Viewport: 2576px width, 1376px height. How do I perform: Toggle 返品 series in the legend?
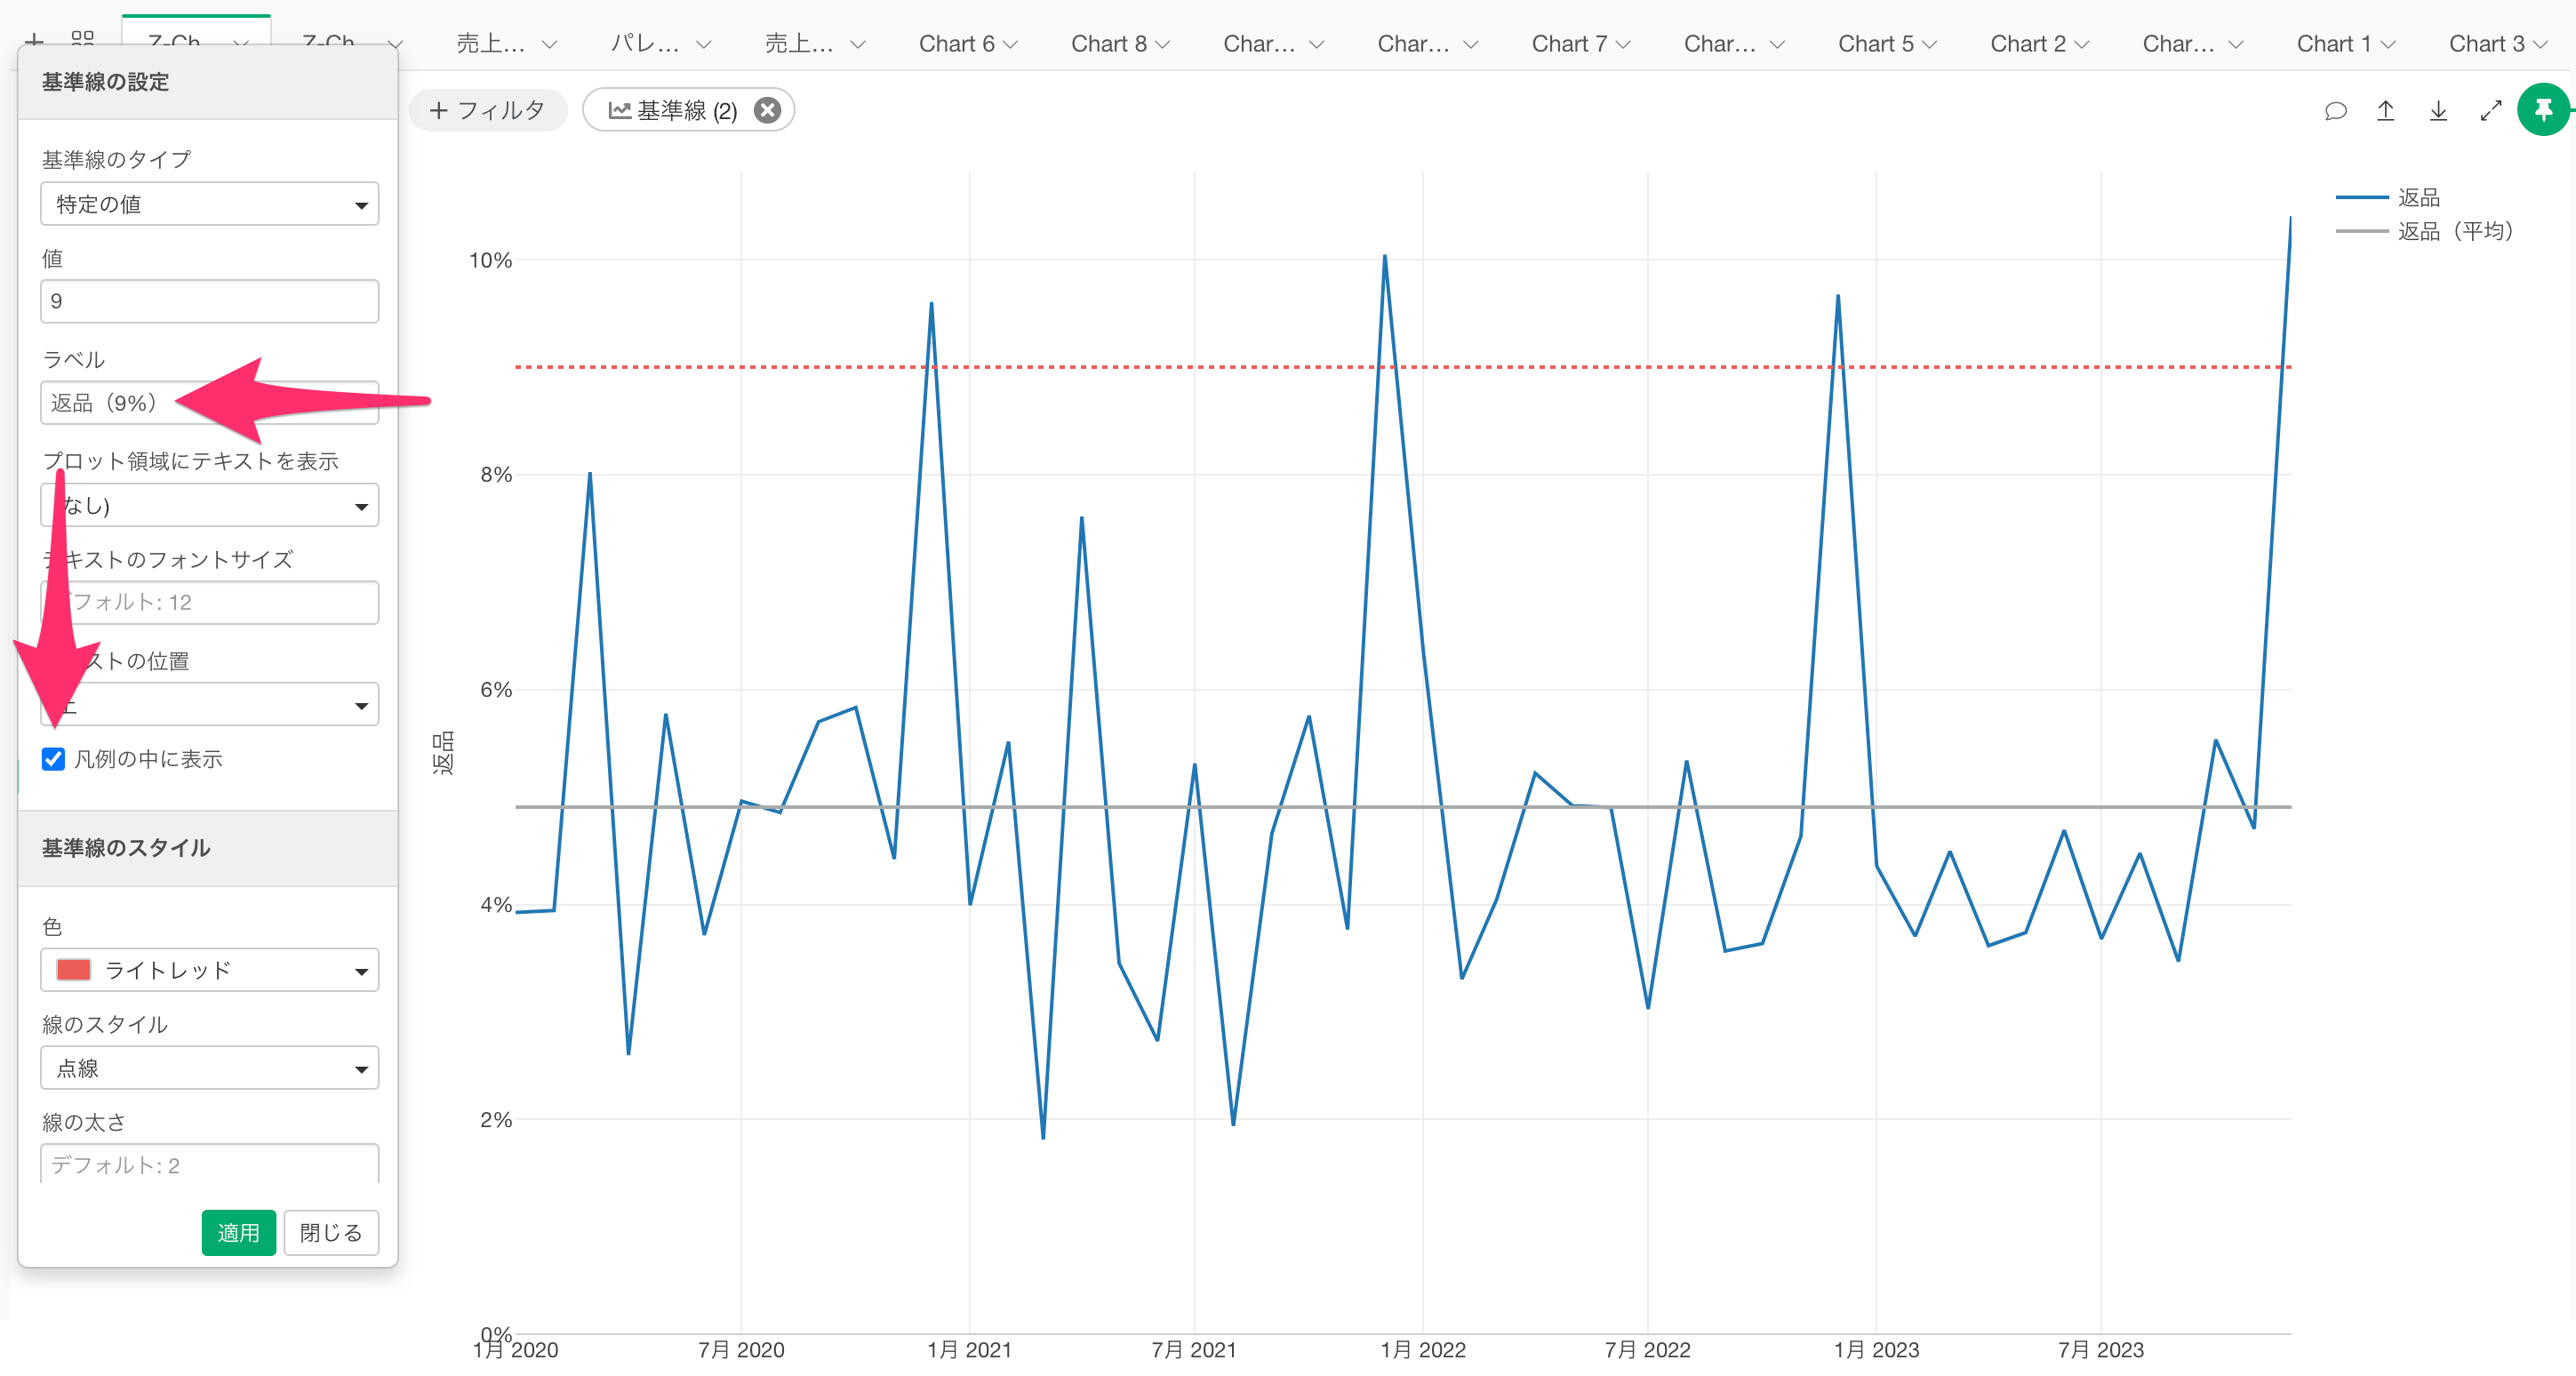click(2418, 197)
